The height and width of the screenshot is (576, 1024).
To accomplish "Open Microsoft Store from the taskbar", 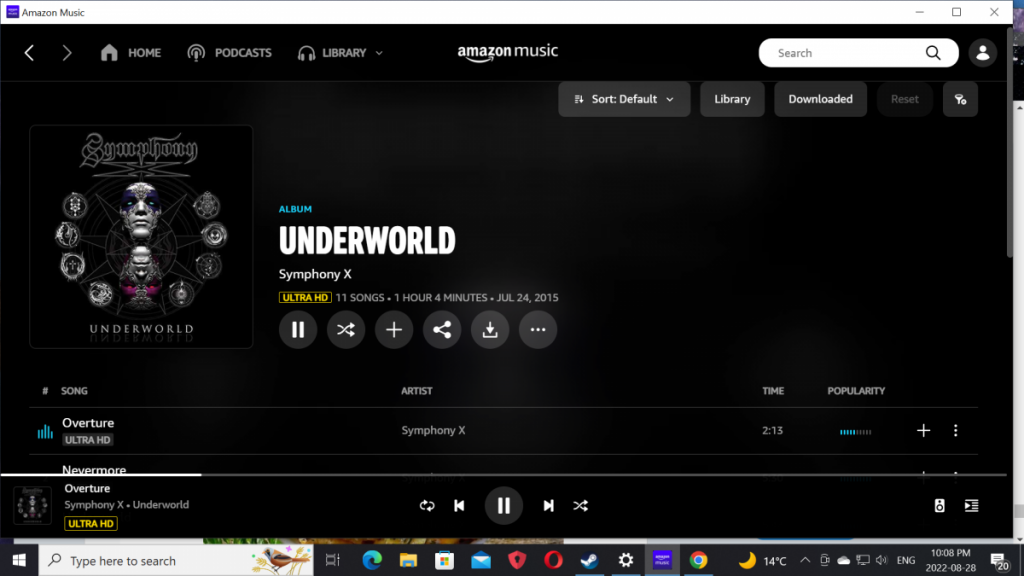I will pyautogui.click(x=445, y=560).
